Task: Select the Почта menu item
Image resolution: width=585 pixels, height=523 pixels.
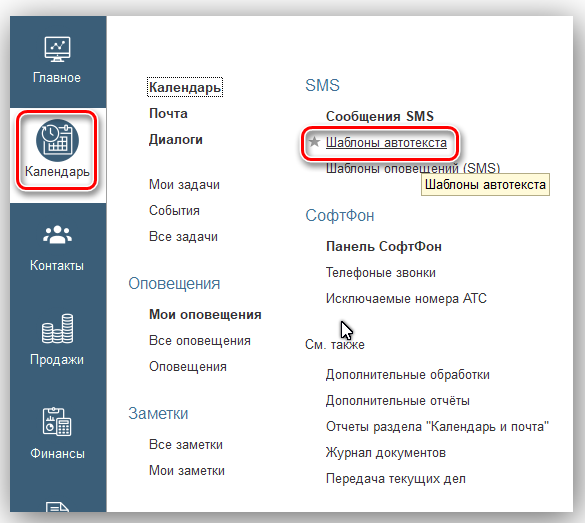Action: pyautogui.click(x=168, y=113)
